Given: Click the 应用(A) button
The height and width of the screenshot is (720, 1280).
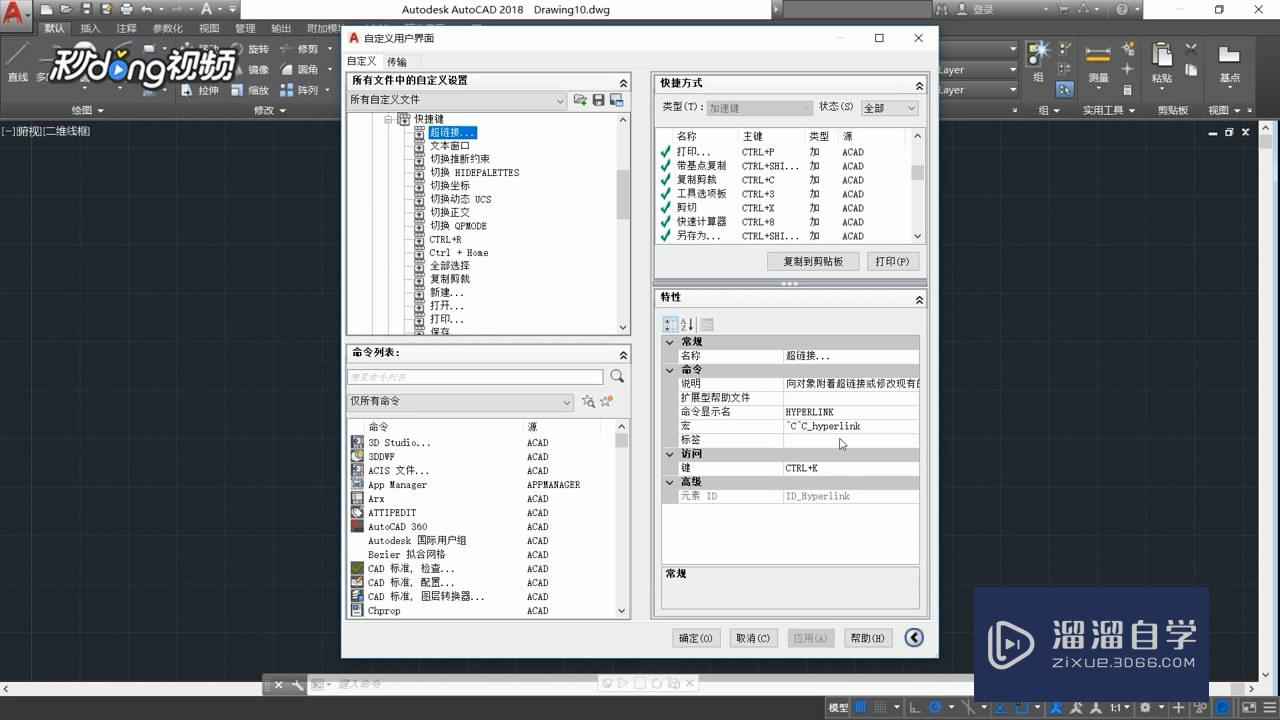Looking at the screenshot, I should coord(810,638).
